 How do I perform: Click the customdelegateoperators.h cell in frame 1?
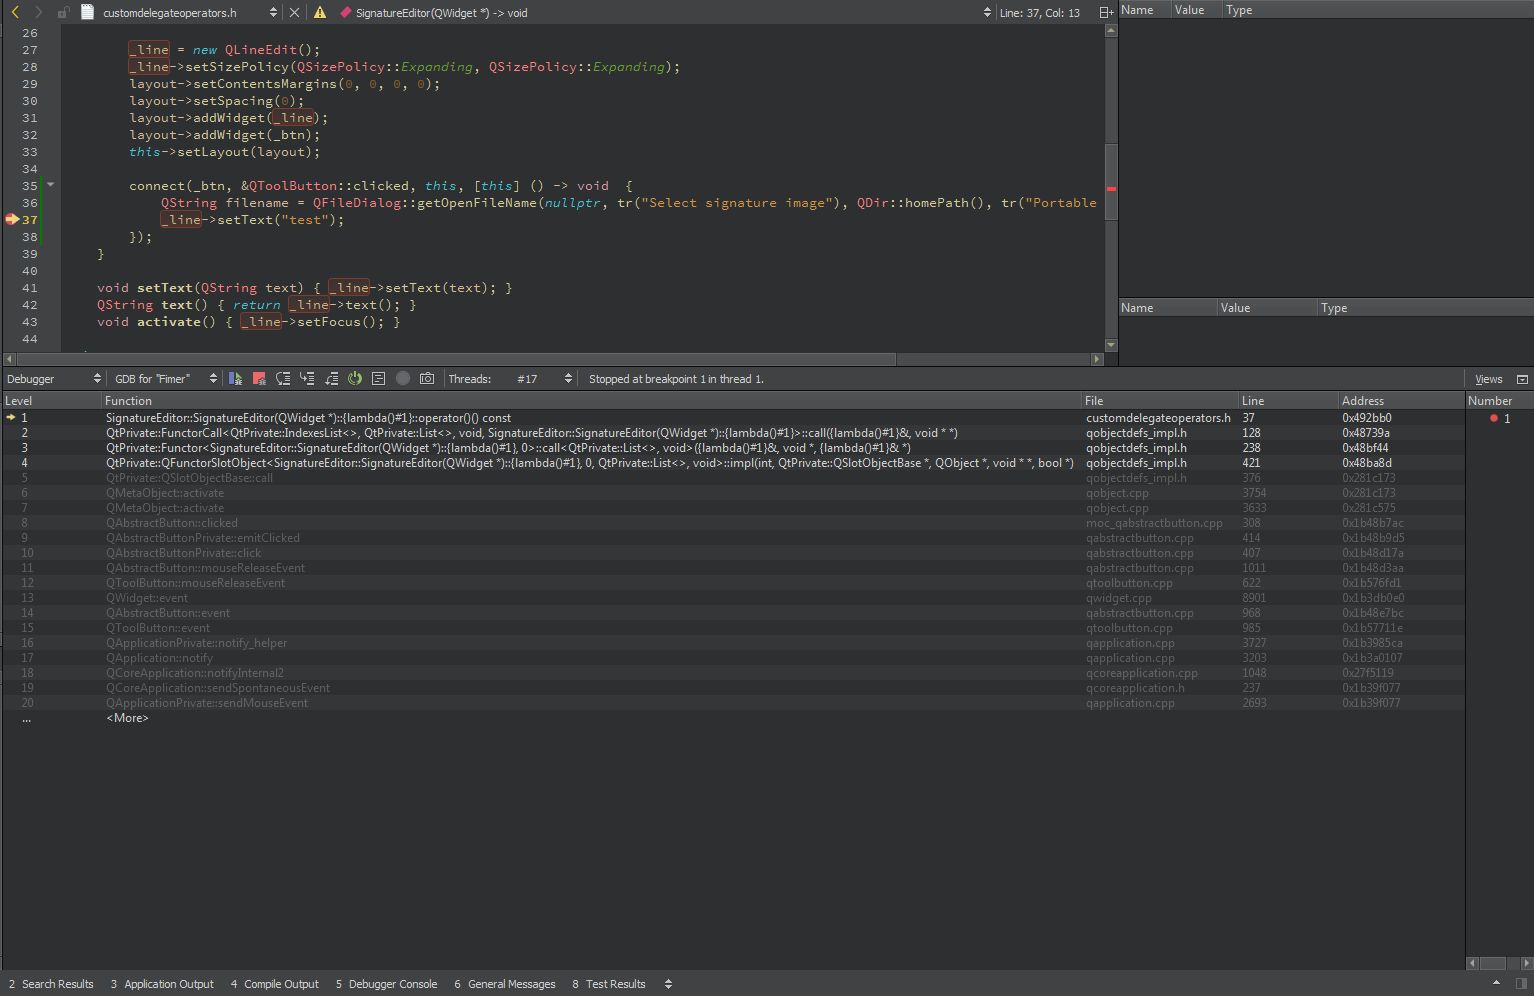point(1158,418)
